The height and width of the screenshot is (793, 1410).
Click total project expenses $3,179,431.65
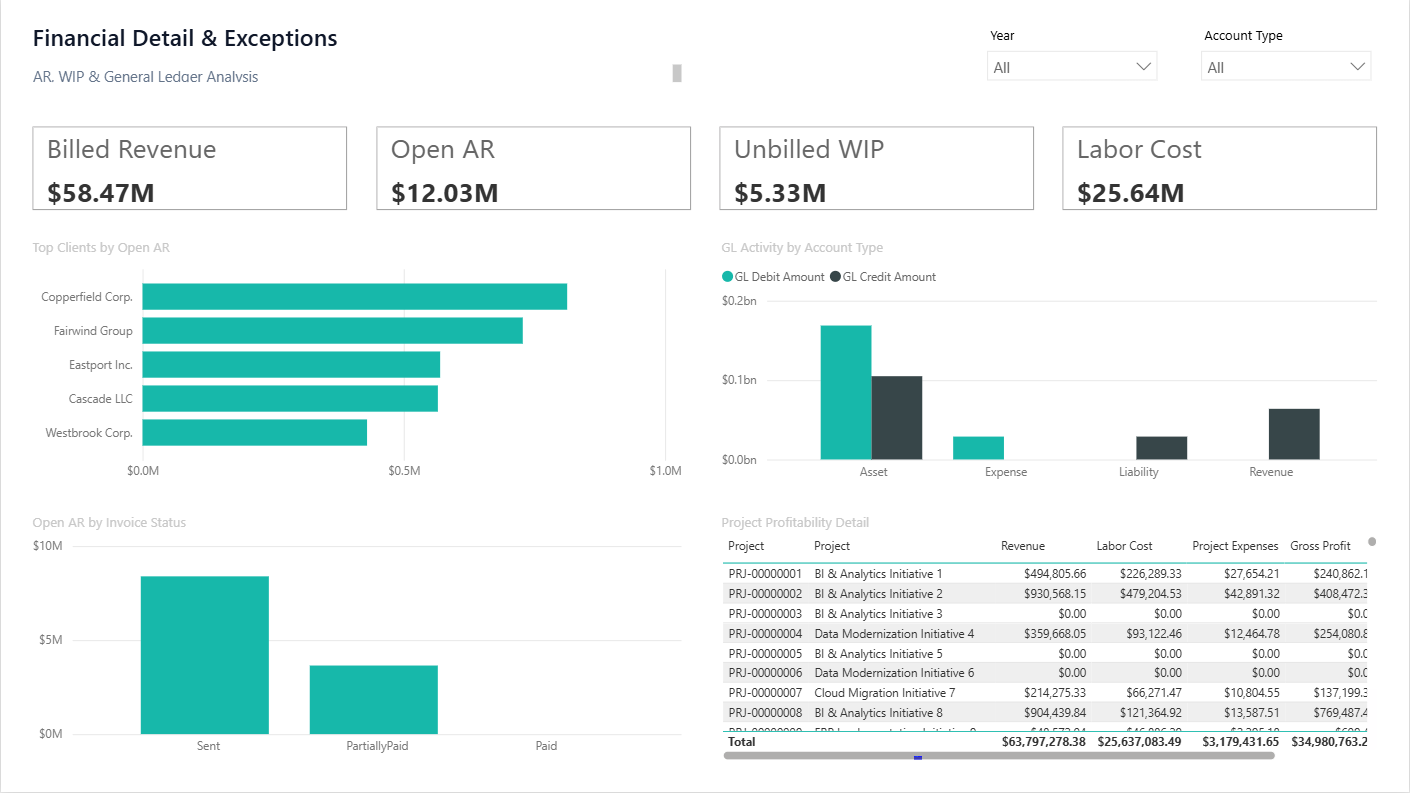coord(1241,742)
